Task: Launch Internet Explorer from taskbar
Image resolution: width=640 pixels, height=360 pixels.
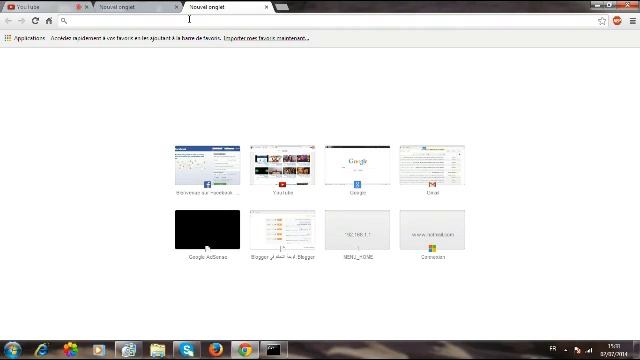Action: tap(42, 350)
